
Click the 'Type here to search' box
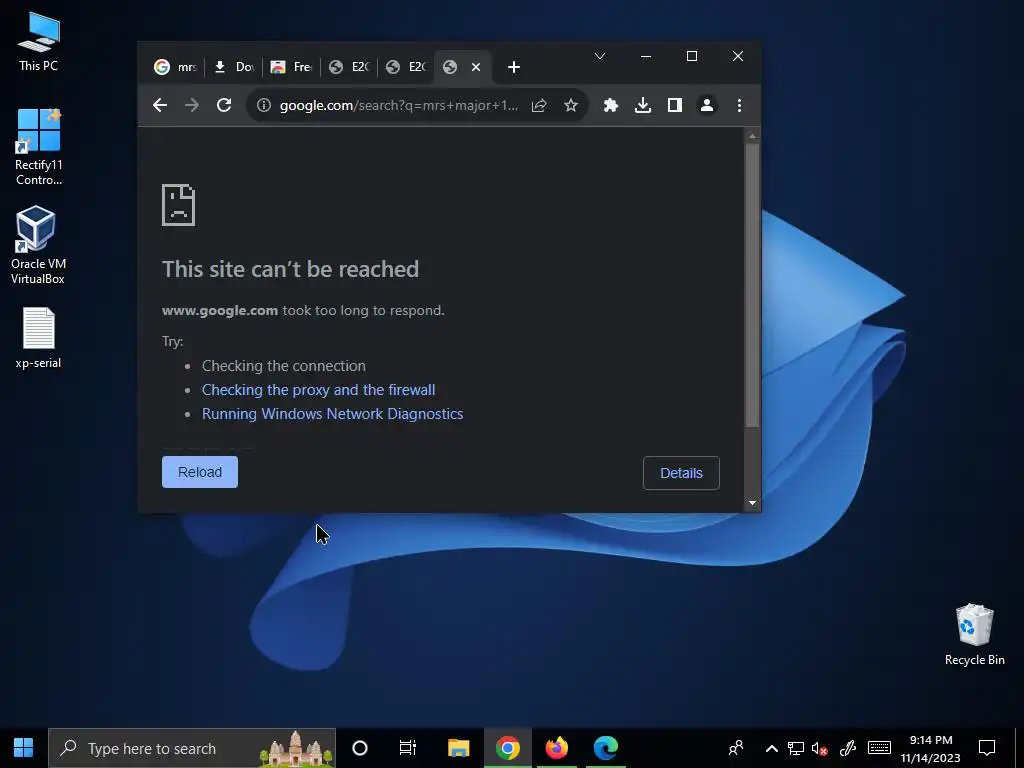click(192, 748)
